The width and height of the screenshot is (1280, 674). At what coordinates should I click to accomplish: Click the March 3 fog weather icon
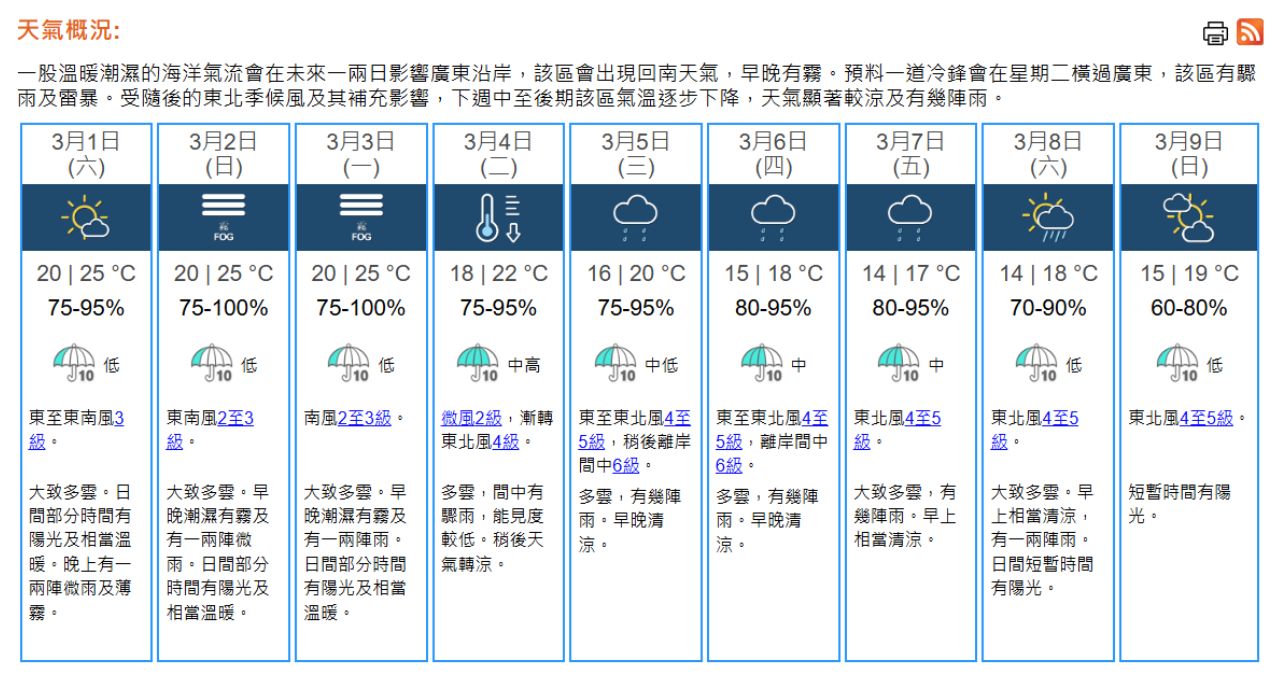click(361, 217)
